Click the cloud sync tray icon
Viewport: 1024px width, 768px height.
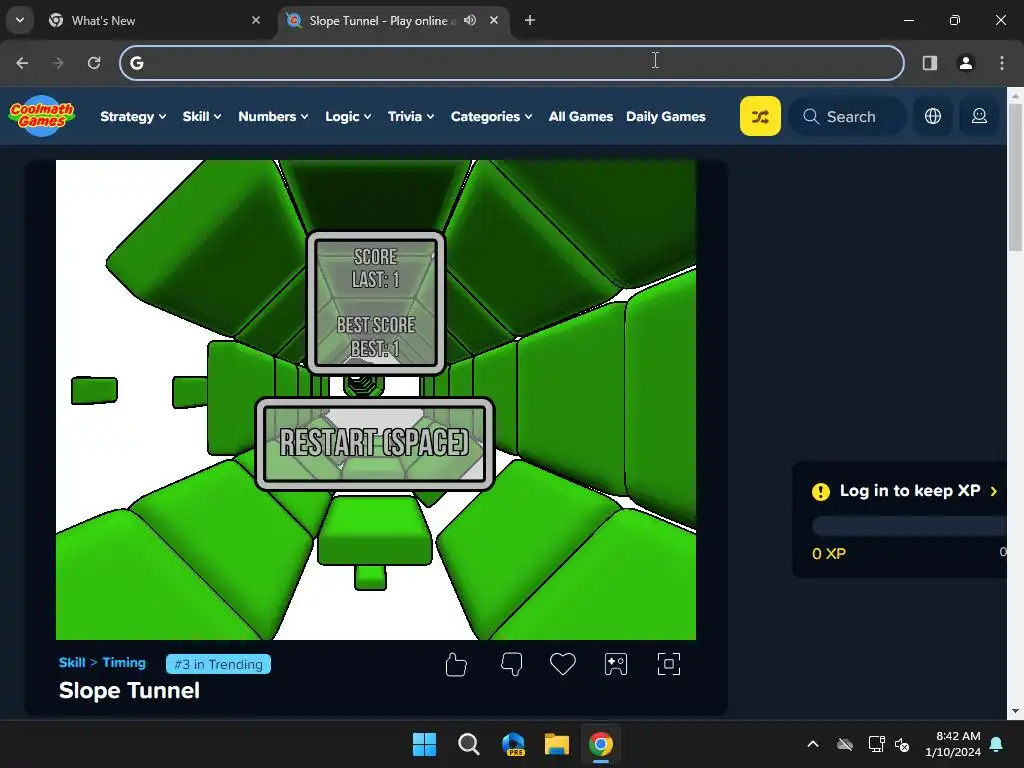point(844,744)
